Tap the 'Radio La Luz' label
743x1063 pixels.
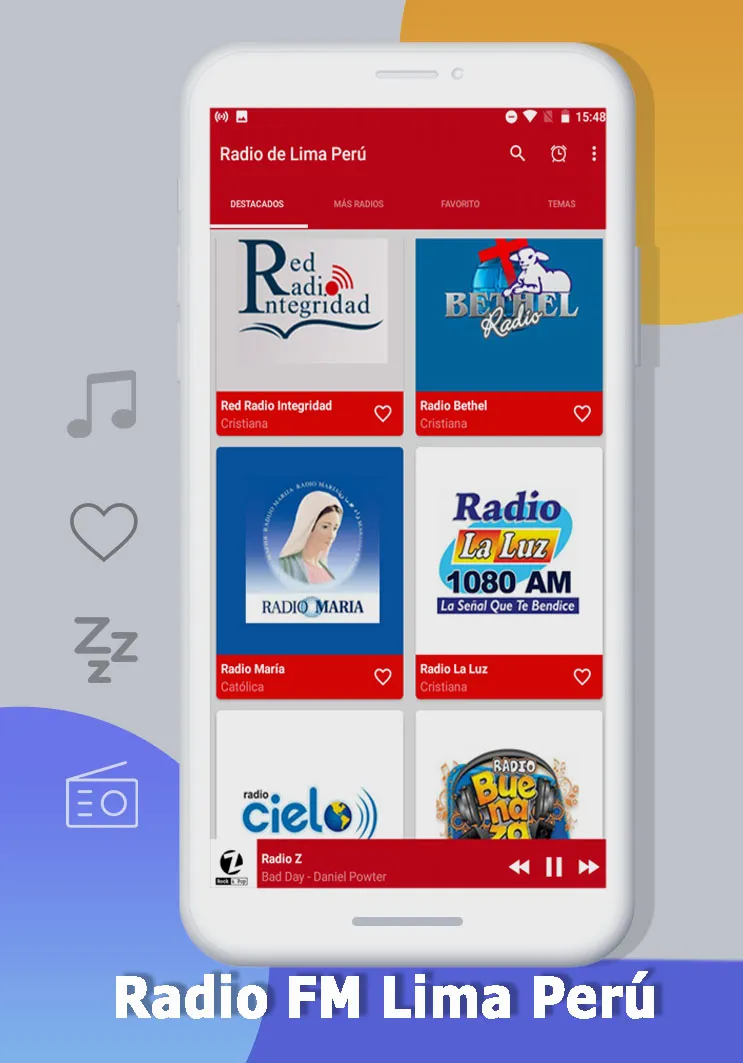click(454, 668)
